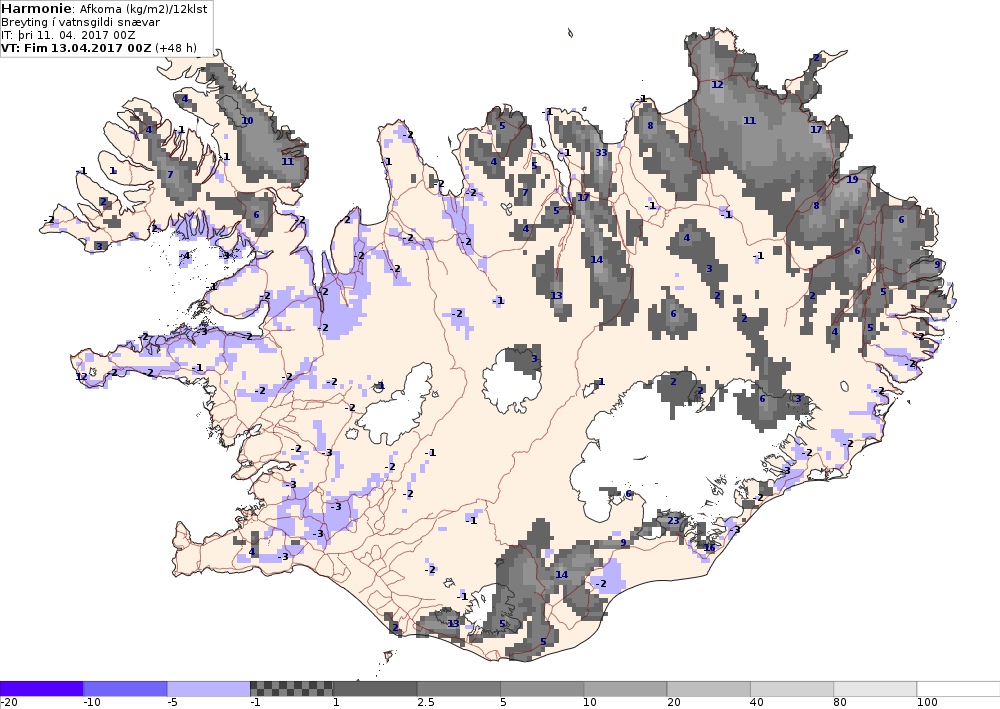Click the "80" legend scale label
Viewport: 1000px width, 709px height.
pyautogui.click(x=840, y=703)
